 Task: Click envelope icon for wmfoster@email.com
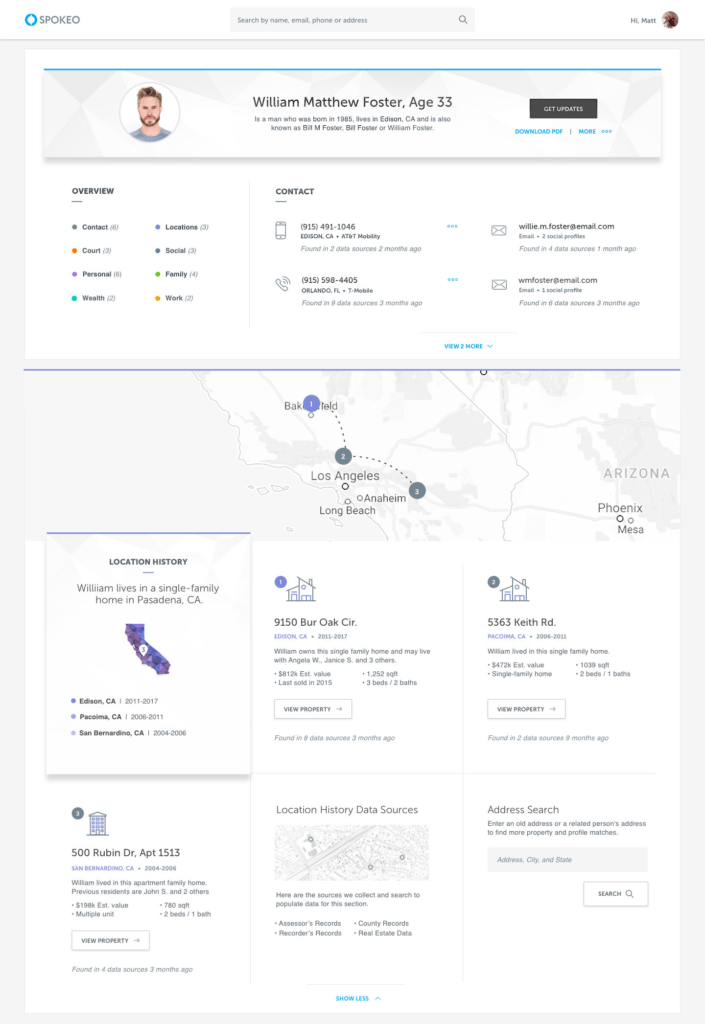(499, 285)
